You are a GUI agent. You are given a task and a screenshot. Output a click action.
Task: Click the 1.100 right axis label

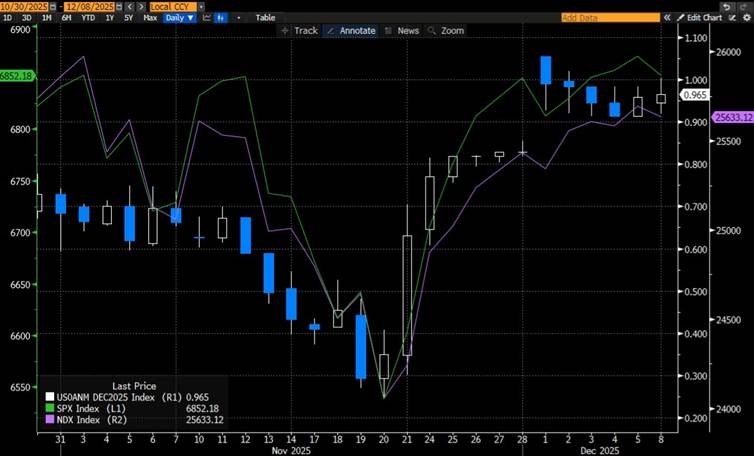[x=695, y=38]
